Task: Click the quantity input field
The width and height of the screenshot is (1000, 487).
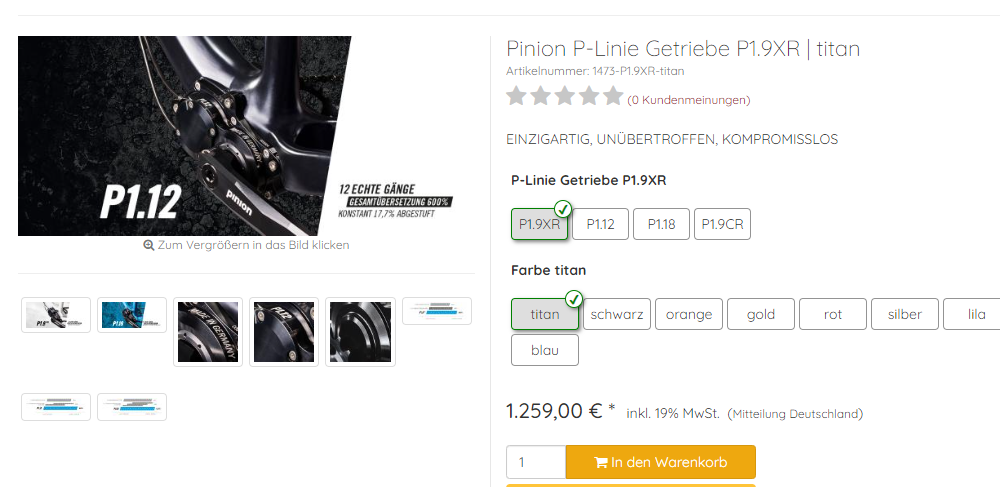Action: pos(536,462)
